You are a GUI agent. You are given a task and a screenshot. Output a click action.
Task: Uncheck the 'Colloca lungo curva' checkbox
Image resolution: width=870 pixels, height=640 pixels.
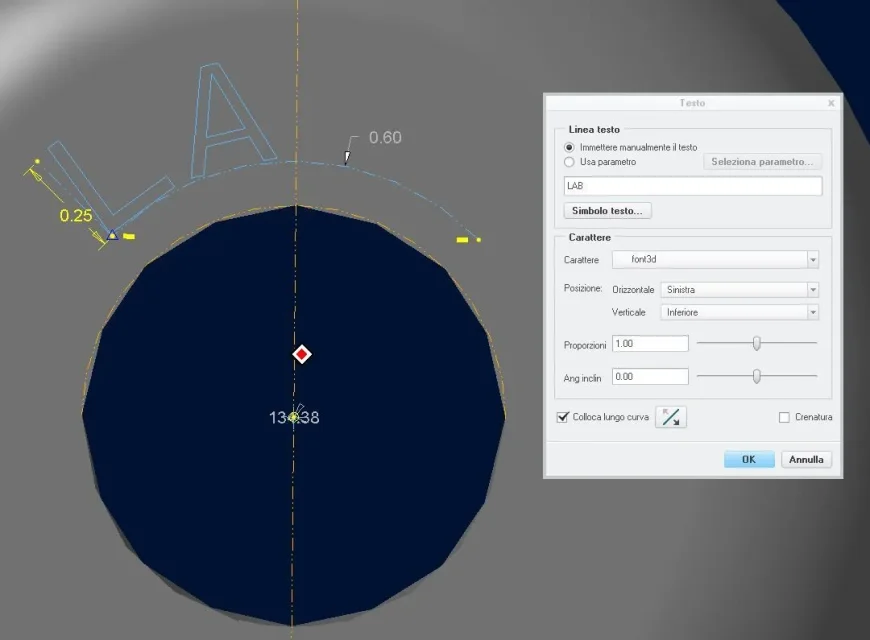[x=563, y=417]
